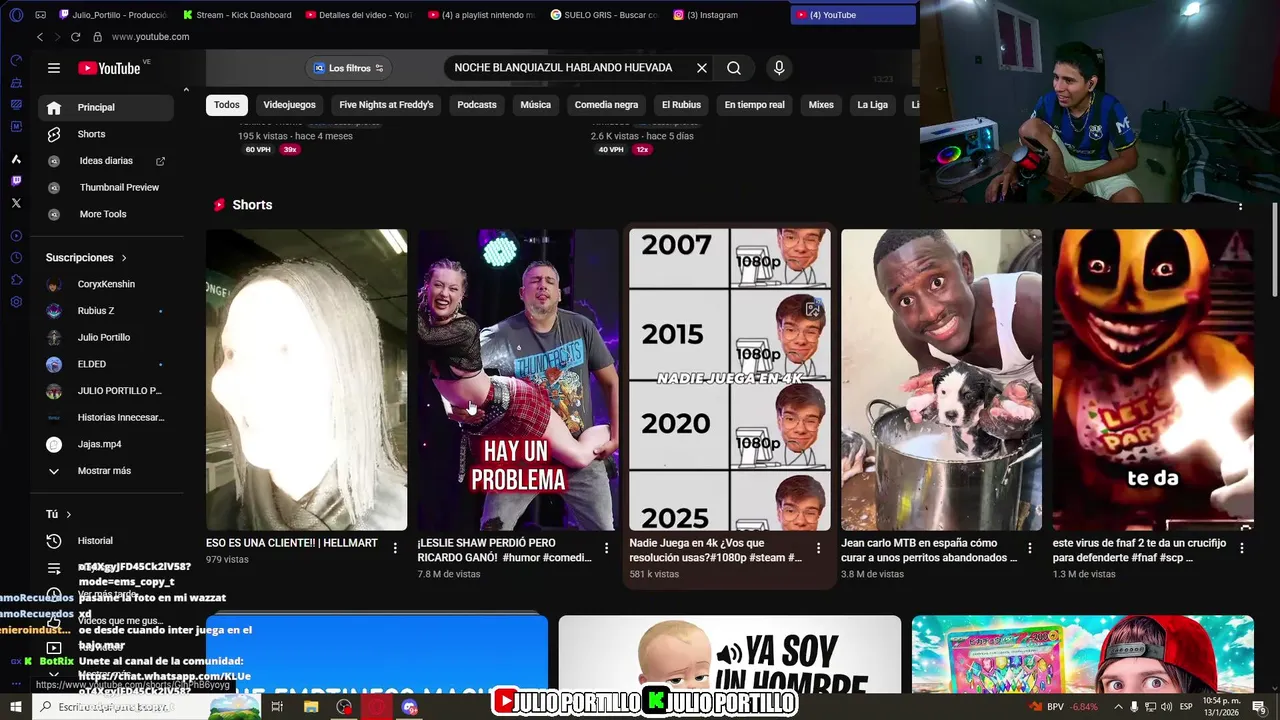Open File Explorer from taskbar
This screenshot has height=720, width=1280.
coord(311,707)
